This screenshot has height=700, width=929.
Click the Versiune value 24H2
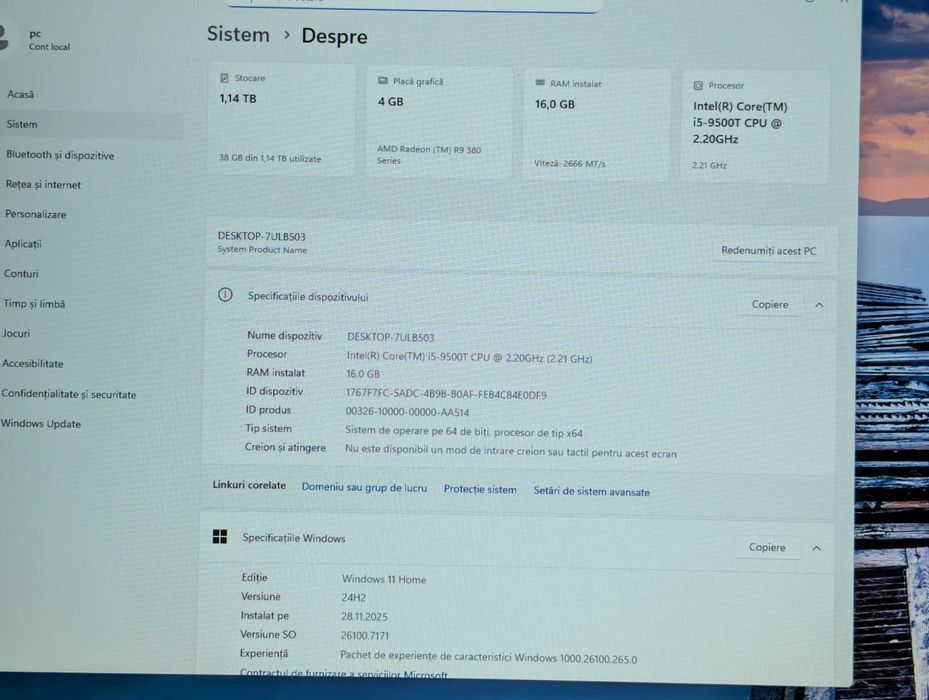pyautogui.click(x=354, y=597)
